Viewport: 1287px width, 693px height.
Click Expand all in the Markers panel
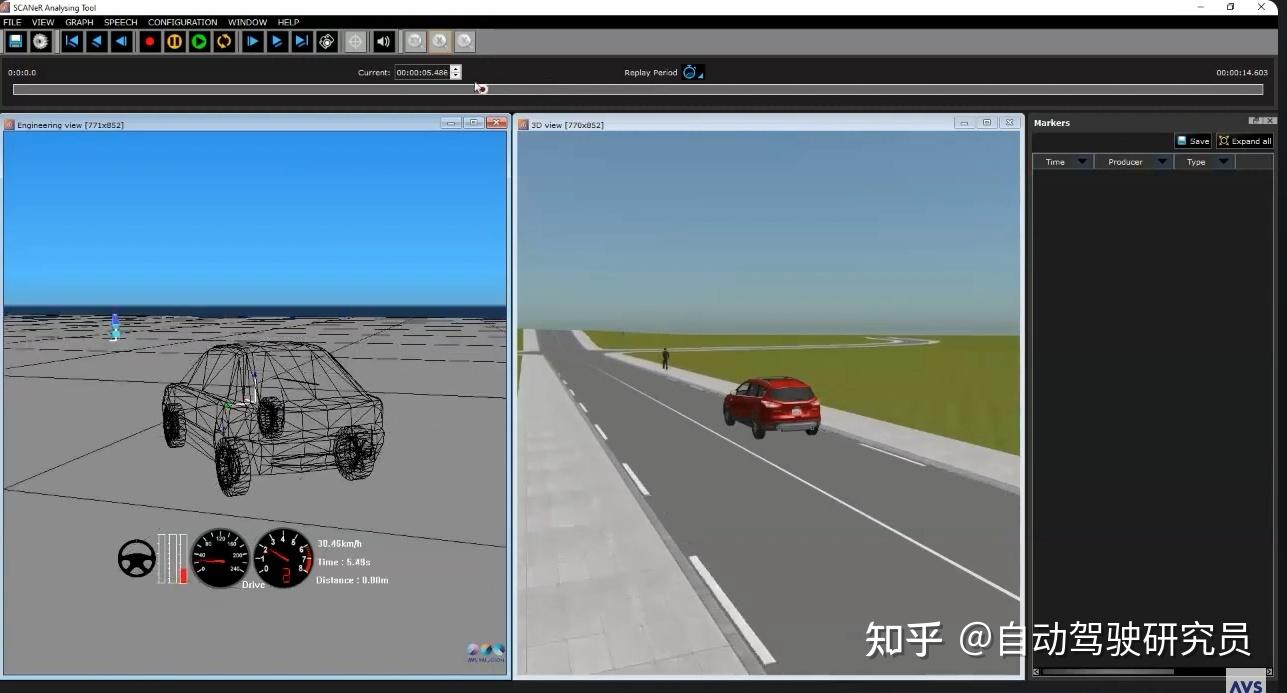click(x=1245, y=140)
